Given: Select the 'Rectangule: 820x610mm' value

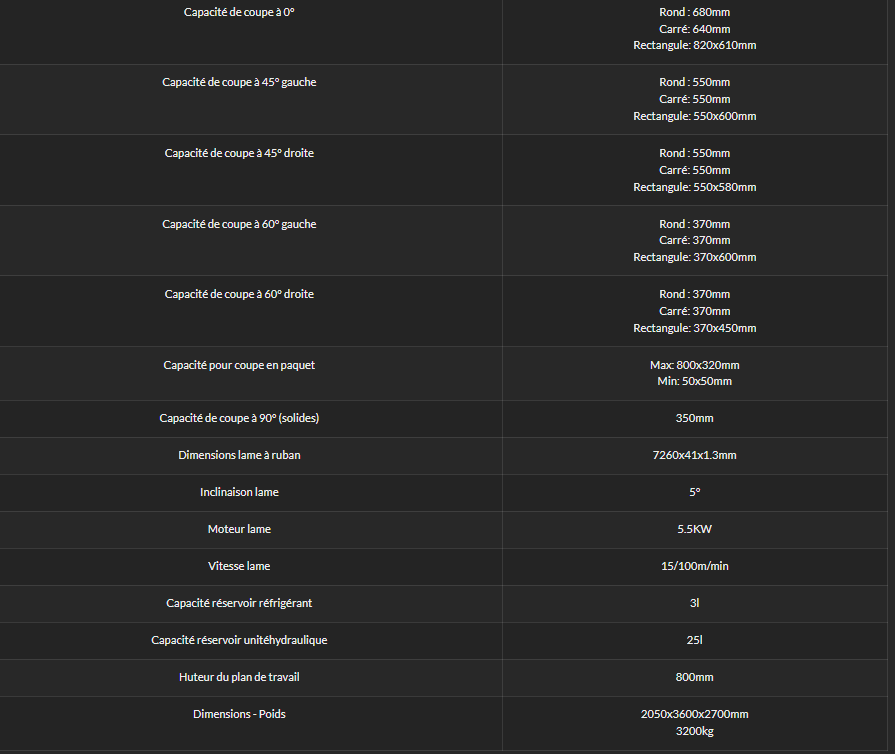Looking at the screenshot, I should tap(694, 45).
